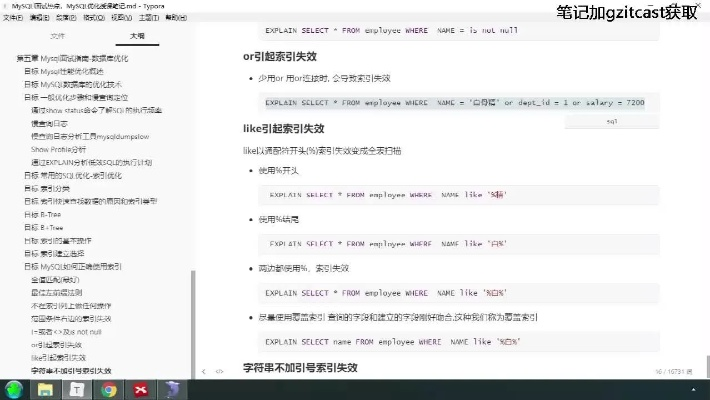
Task: Jump to 目标 B-Tree outline entry
Action: [x=43, y=215]
